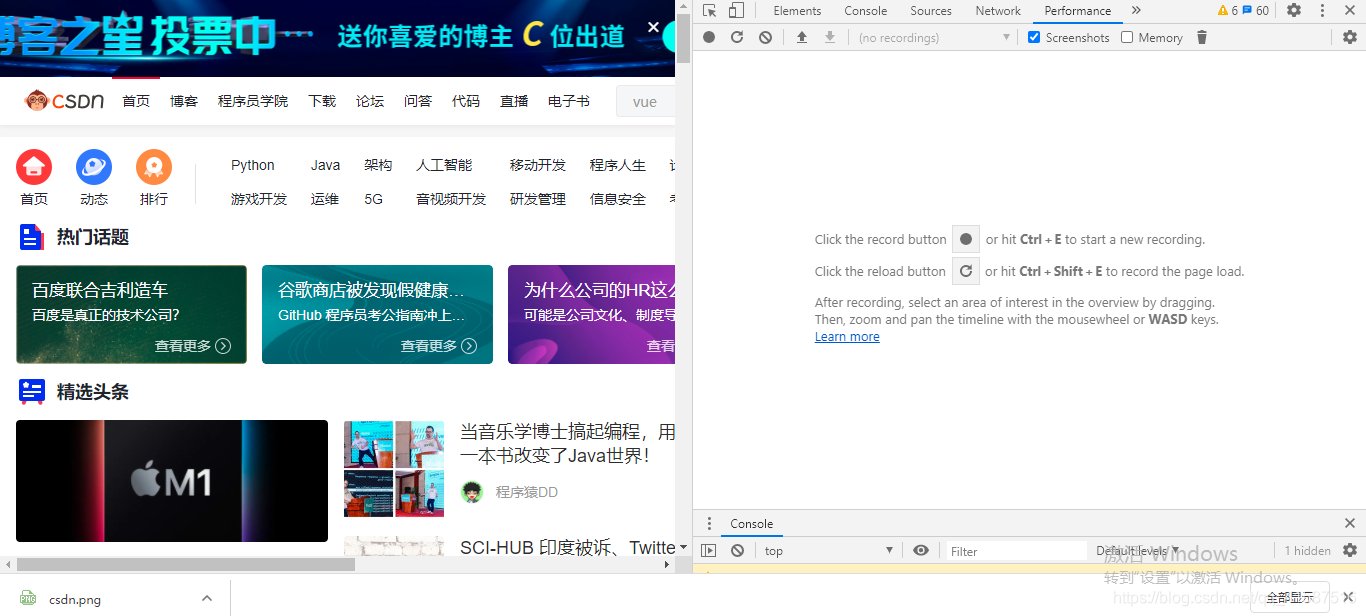Enable the Memory checkbox

[1127, 37]
